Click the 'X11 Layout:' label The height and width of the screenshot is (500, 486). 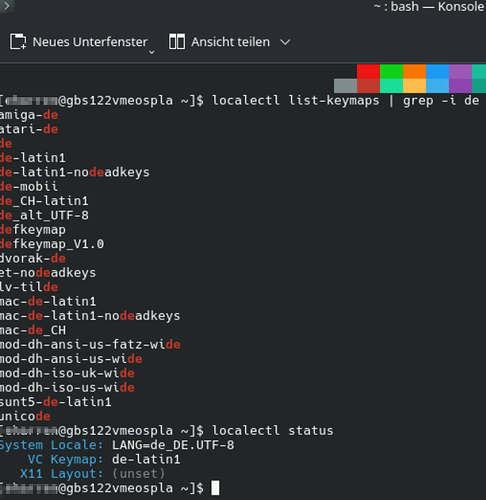tap(62, 474)
